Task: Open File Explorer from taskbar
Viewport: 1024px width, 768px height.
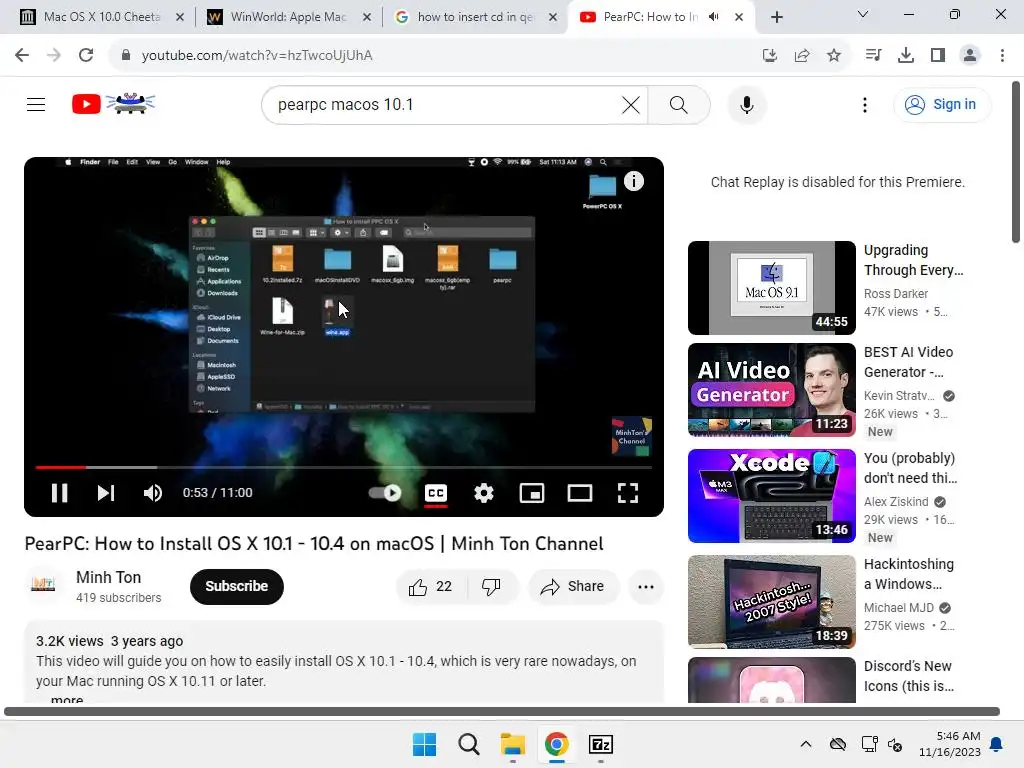Action: (513, 744)
